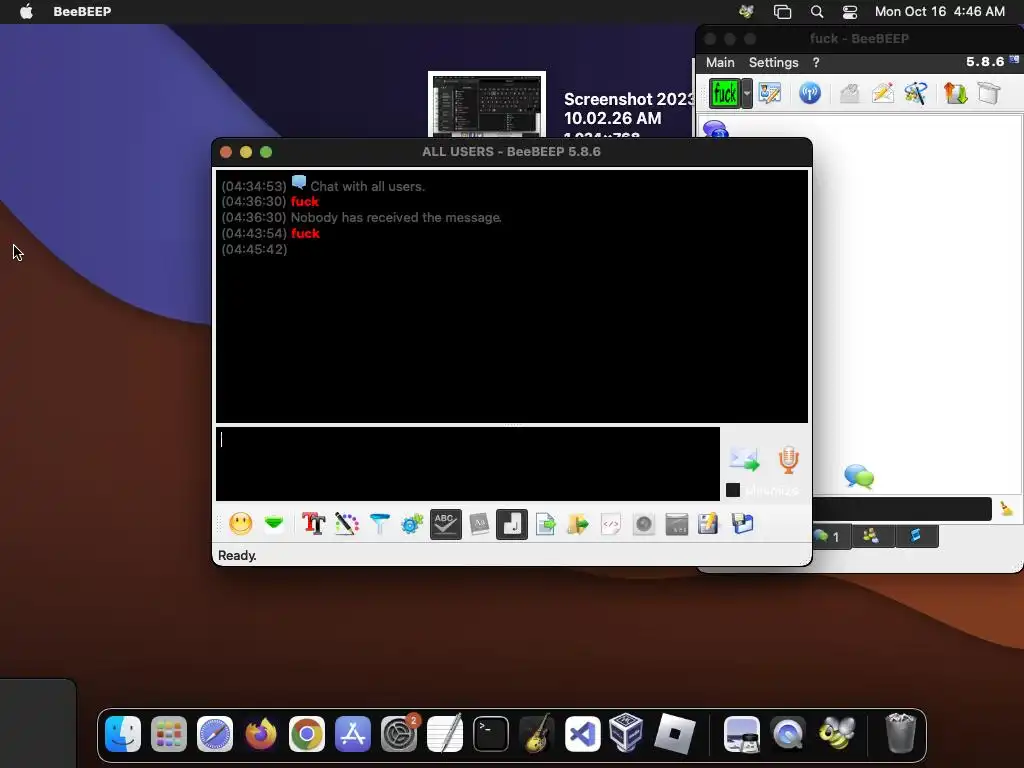Screen dimensions: 1024x768
Task: Click the BeeBEEP bee icon in the Dock
Action: coord(837,733)
